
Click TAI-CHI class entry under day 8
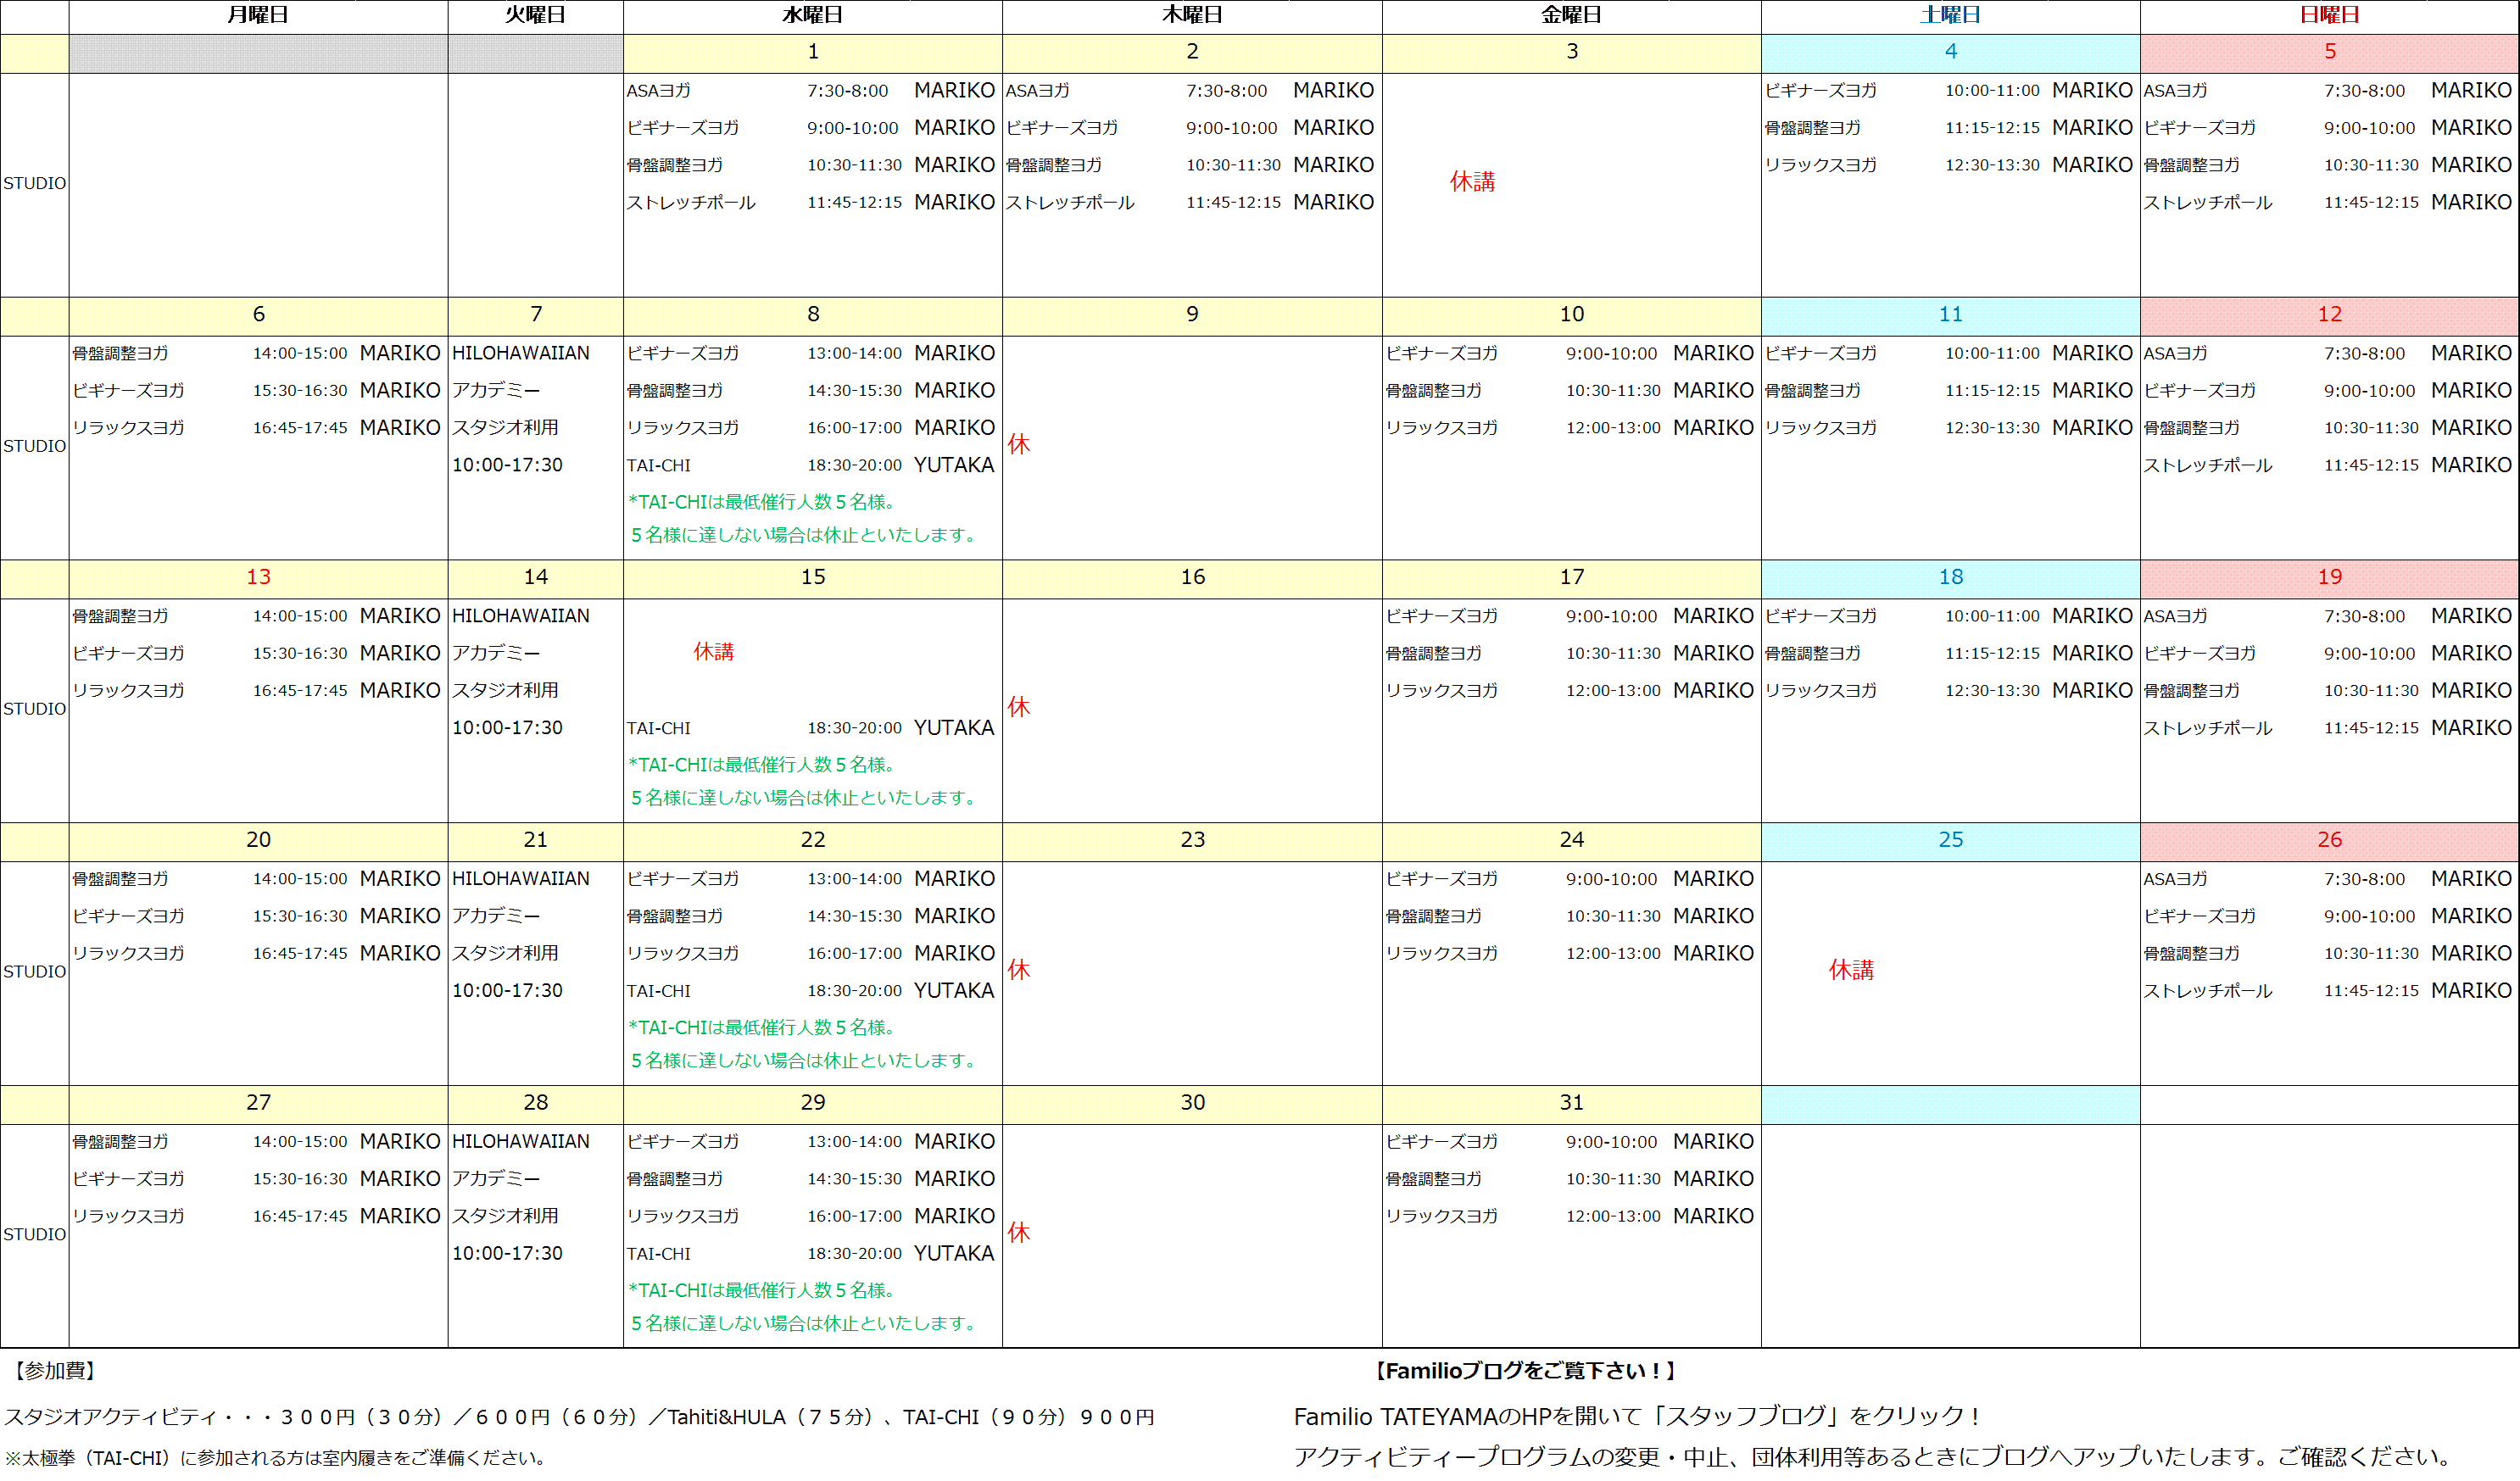pyautogui.click(x=659, y=465)
